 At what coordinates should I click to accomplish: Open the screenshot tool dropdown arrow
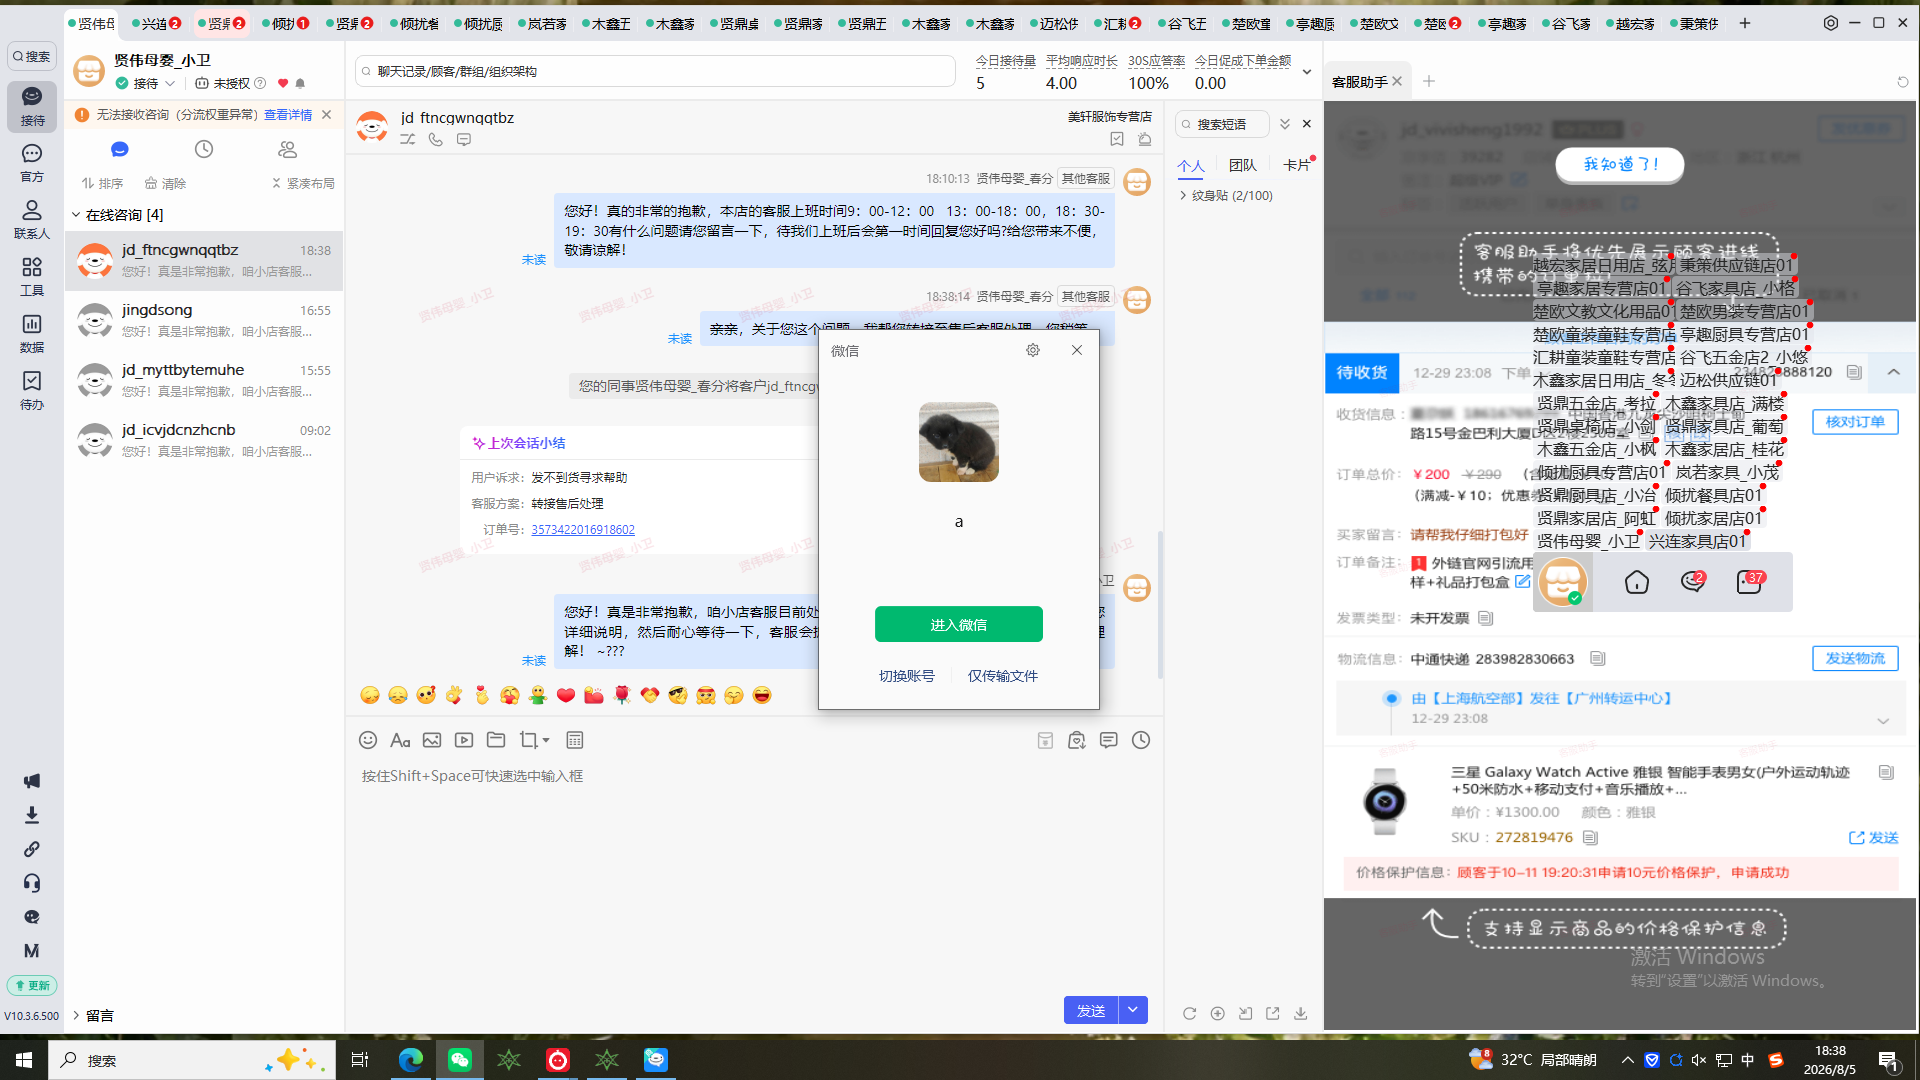click(x=546, y=740)
